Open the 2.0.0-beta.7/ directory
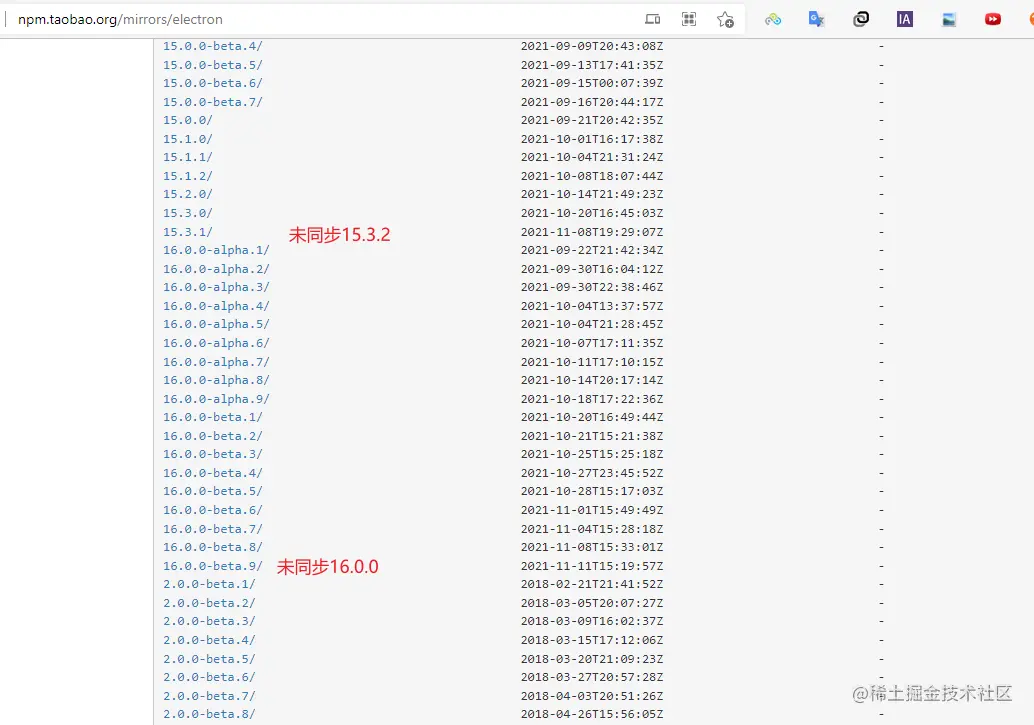Image resolution: width=1034 pixels, height=725 pixels. (209, 696)
